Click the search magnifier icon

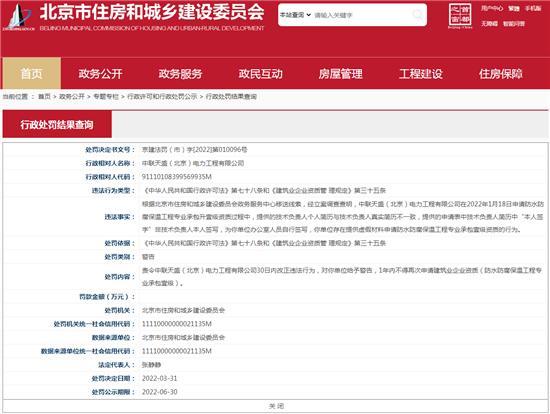tap(417, 15)
